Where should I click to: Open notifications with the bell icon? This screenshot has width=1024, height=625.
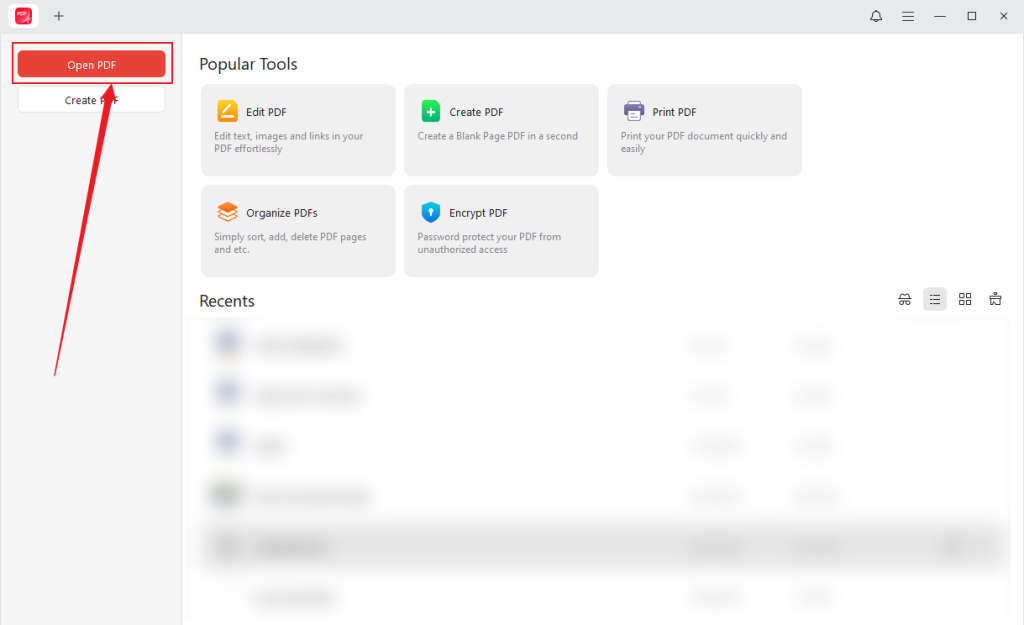876,16
